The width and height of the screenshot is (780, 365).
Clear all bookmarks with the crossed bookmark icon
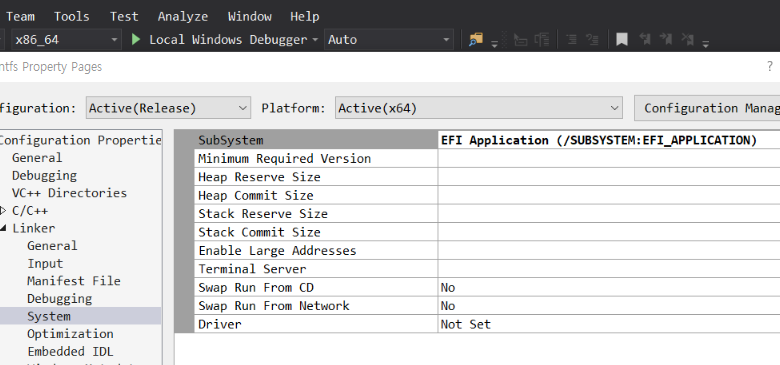click(x=687, y=39)
